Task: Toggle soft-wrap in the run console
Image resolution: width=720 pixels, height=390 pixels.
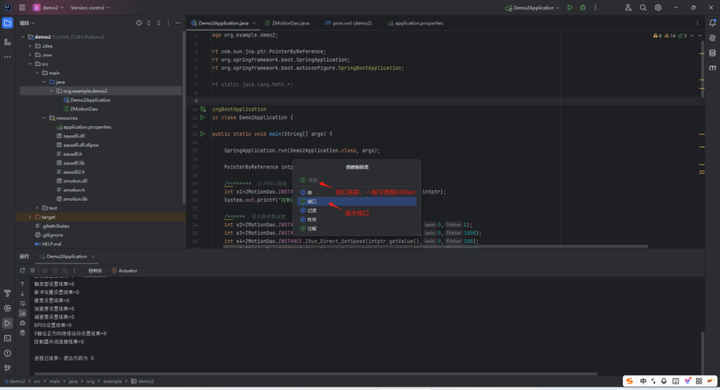Action: 22,304
